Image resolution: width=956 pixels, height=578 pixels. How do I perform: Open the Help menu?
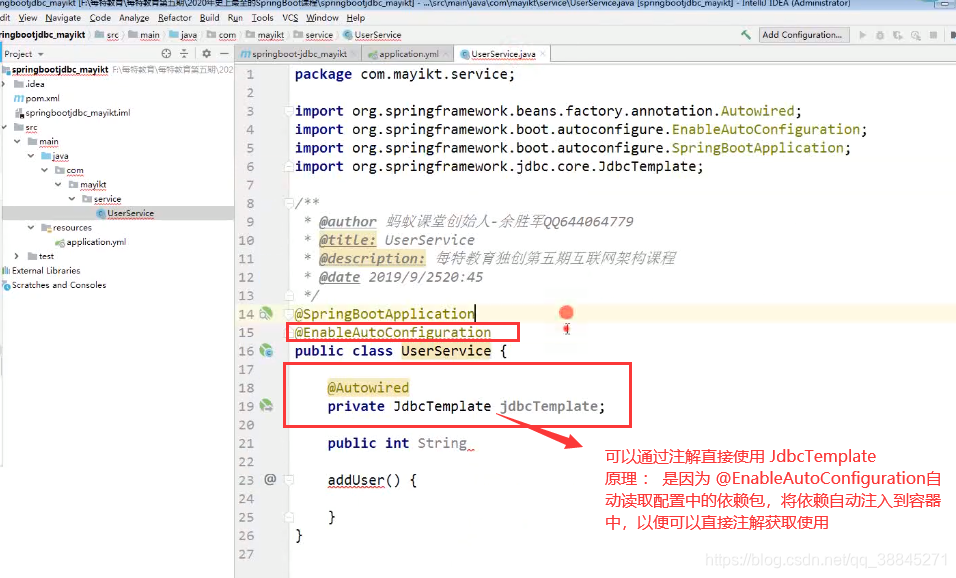point(355,18)
